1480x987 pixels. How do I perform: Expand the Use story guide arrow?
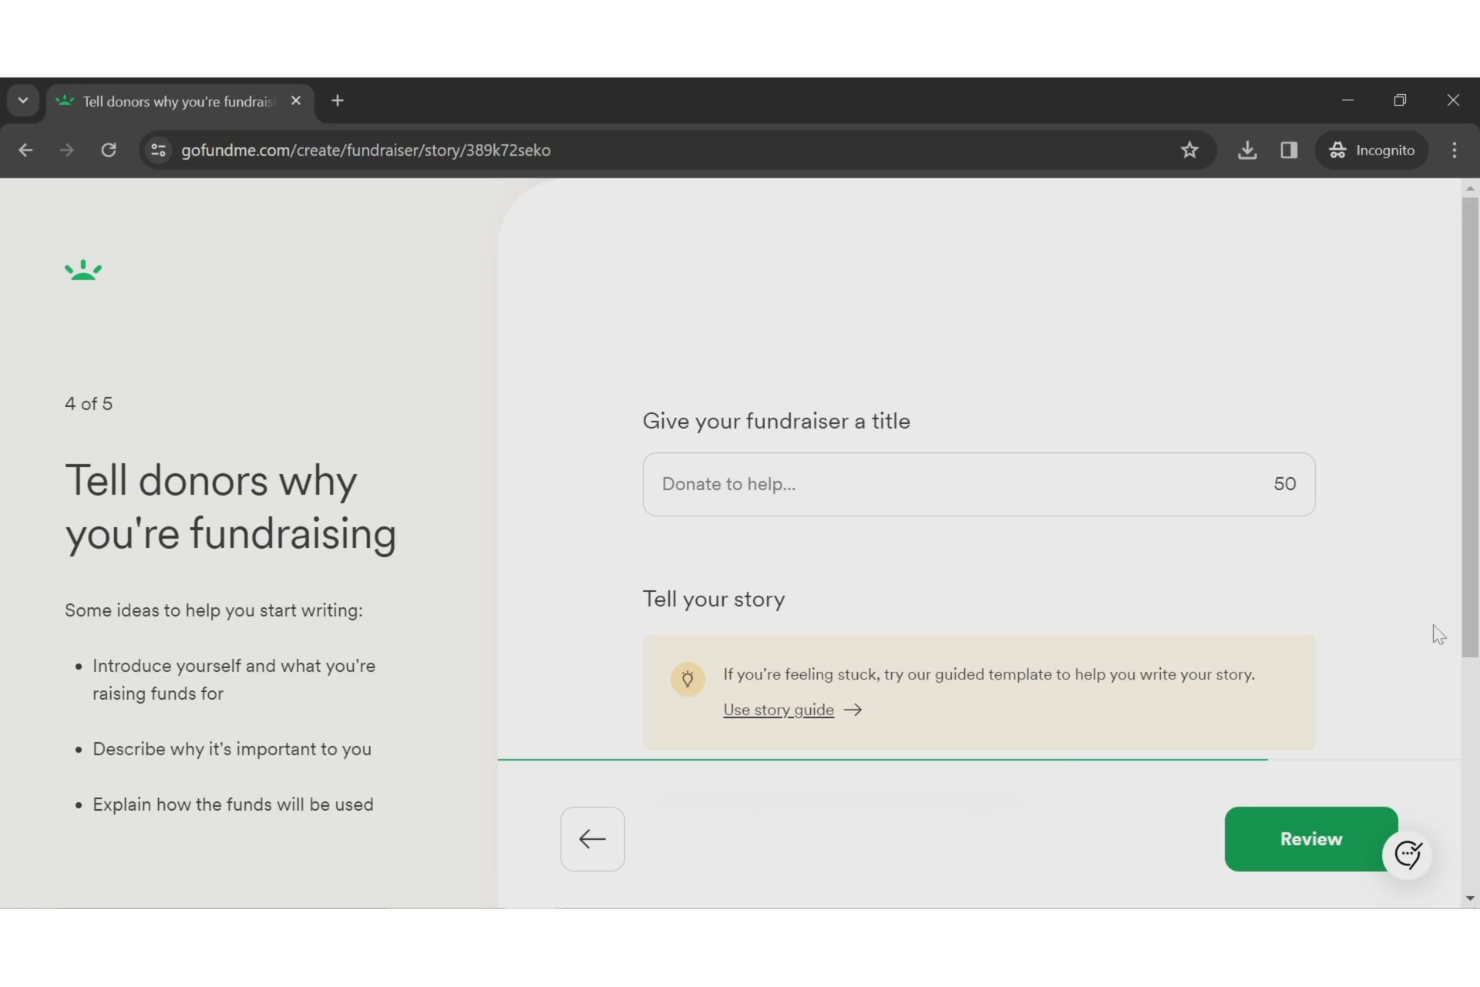(x=853, y=709)
